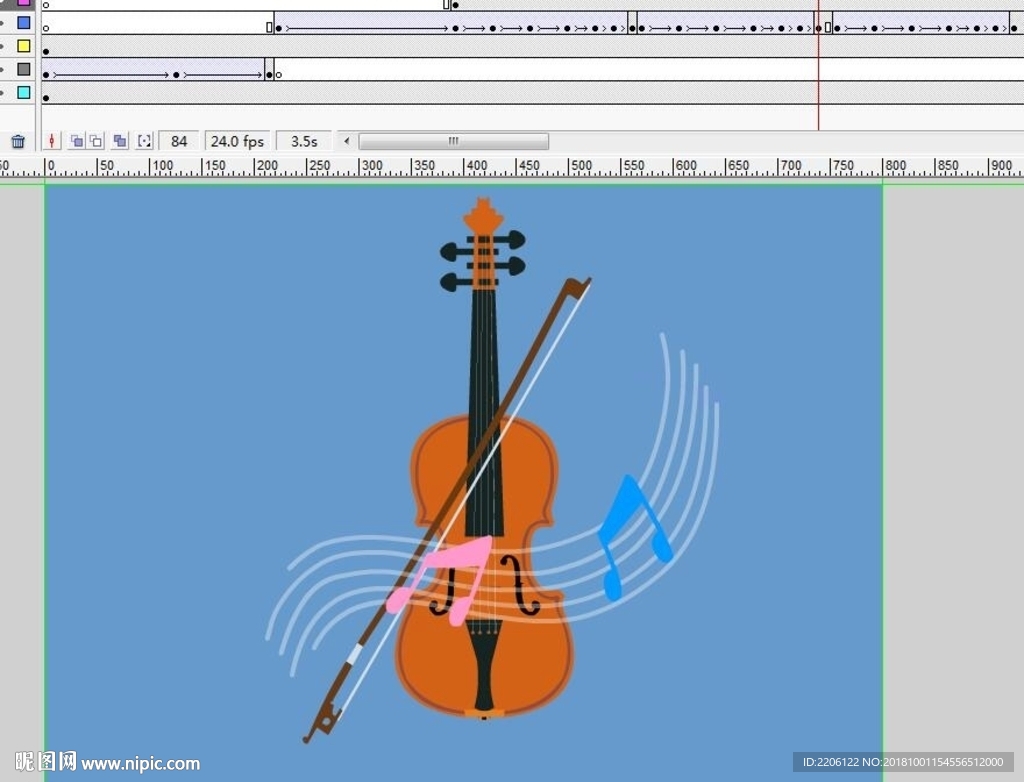
Task: Toggle lock dot on blue layer
Action: tap(2, 24)
